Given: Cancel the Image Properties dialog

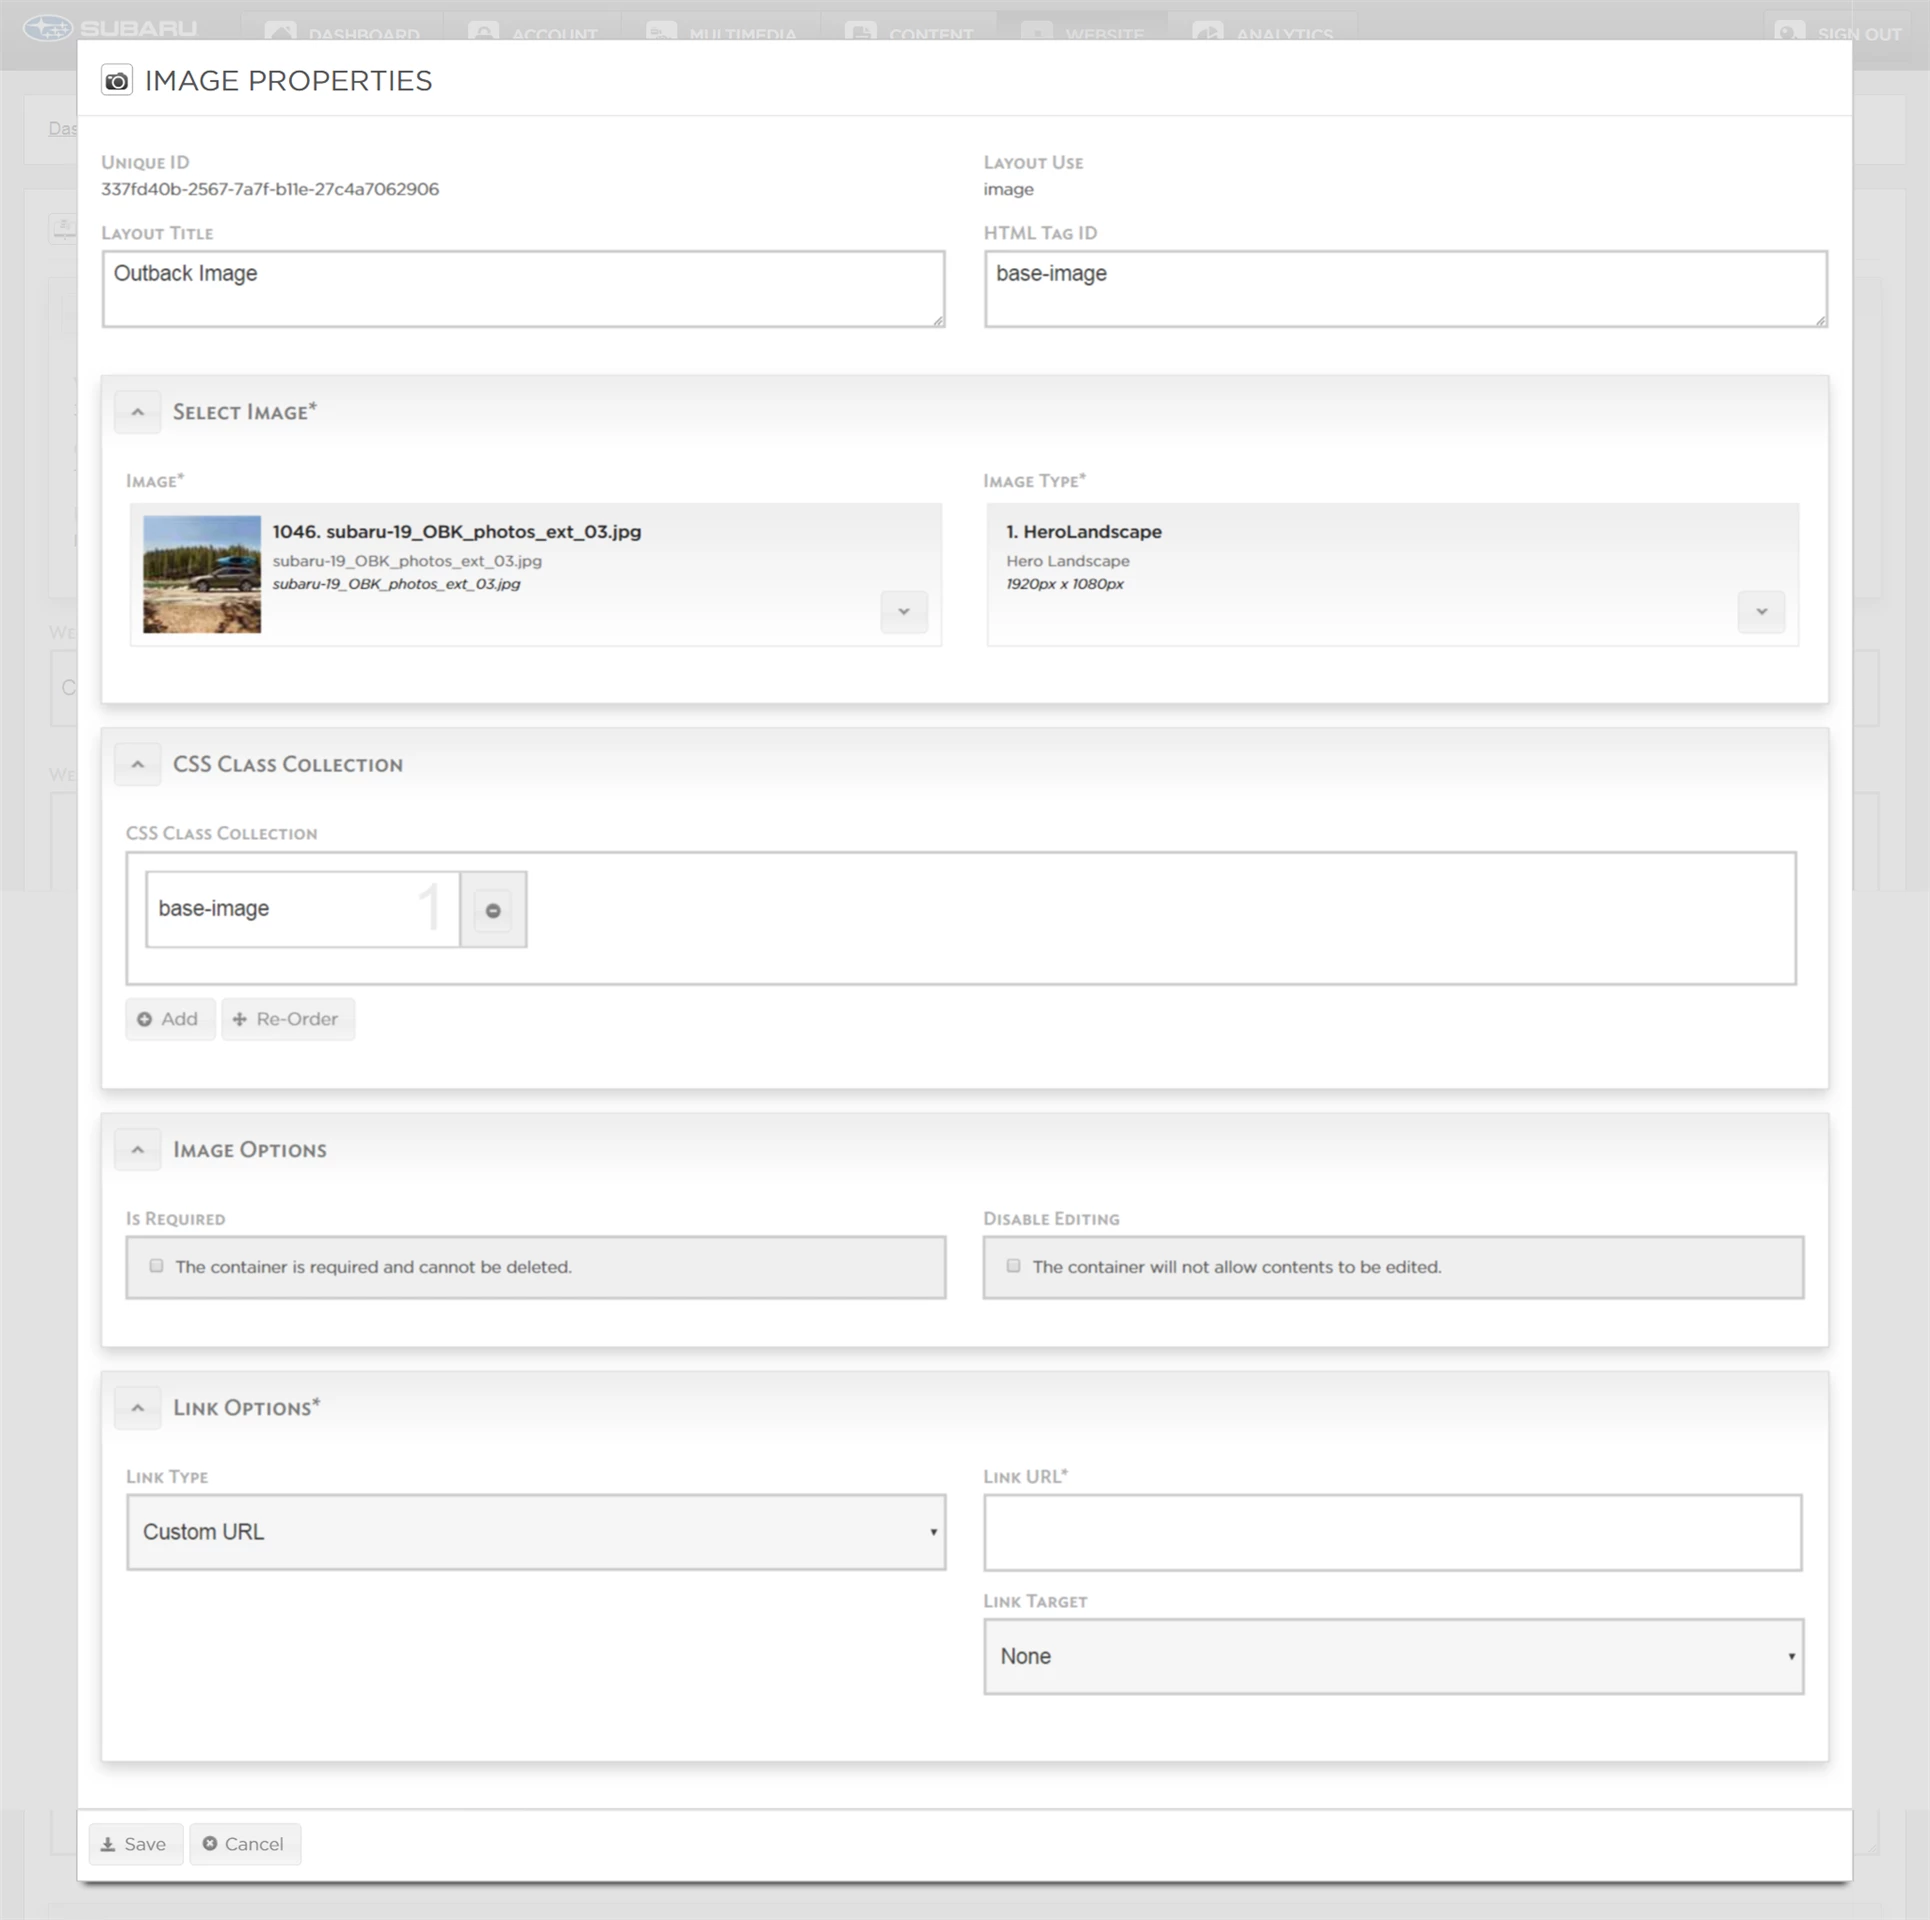Looking at the screenshot, I should pos(244,1844).
